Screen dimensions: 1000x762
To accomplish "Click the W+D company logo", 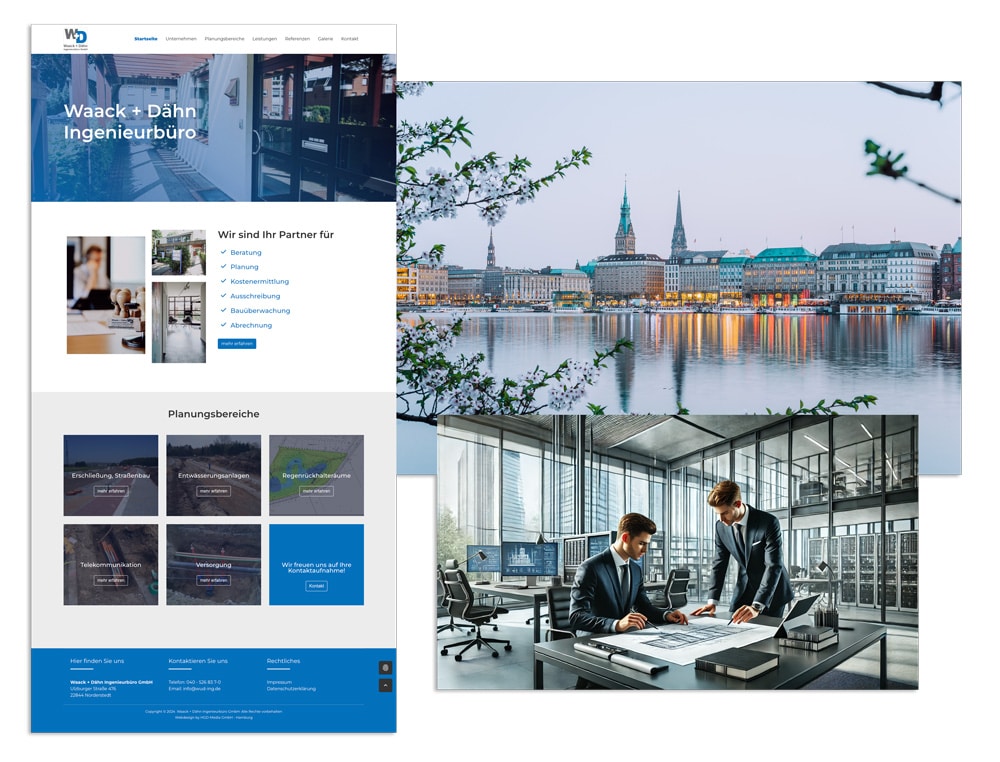I will pyautogui.click(x=74, y=36).
